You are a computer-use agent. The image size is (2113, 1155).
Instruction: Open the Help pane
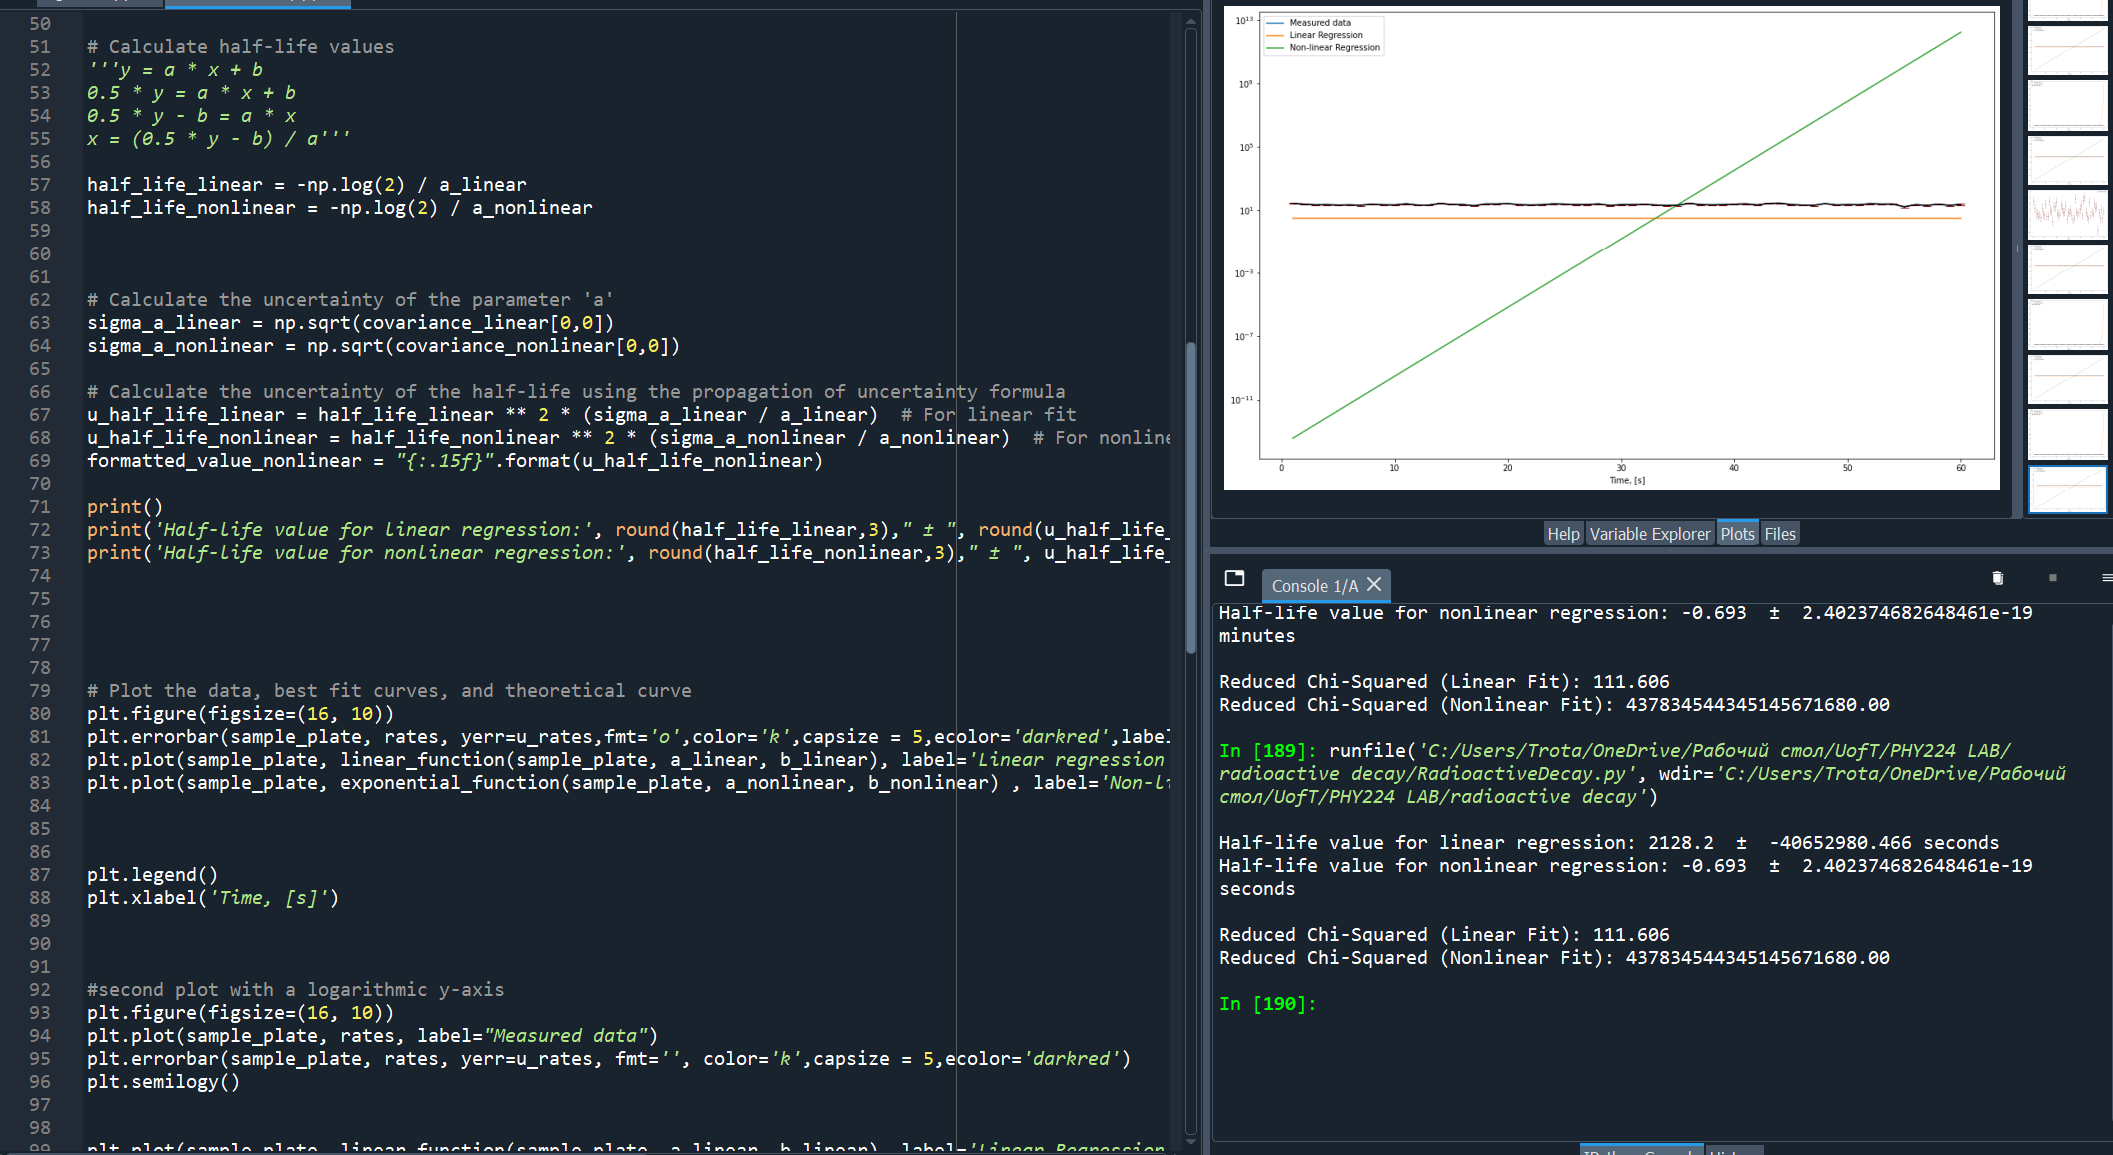tap(1563, 533)
